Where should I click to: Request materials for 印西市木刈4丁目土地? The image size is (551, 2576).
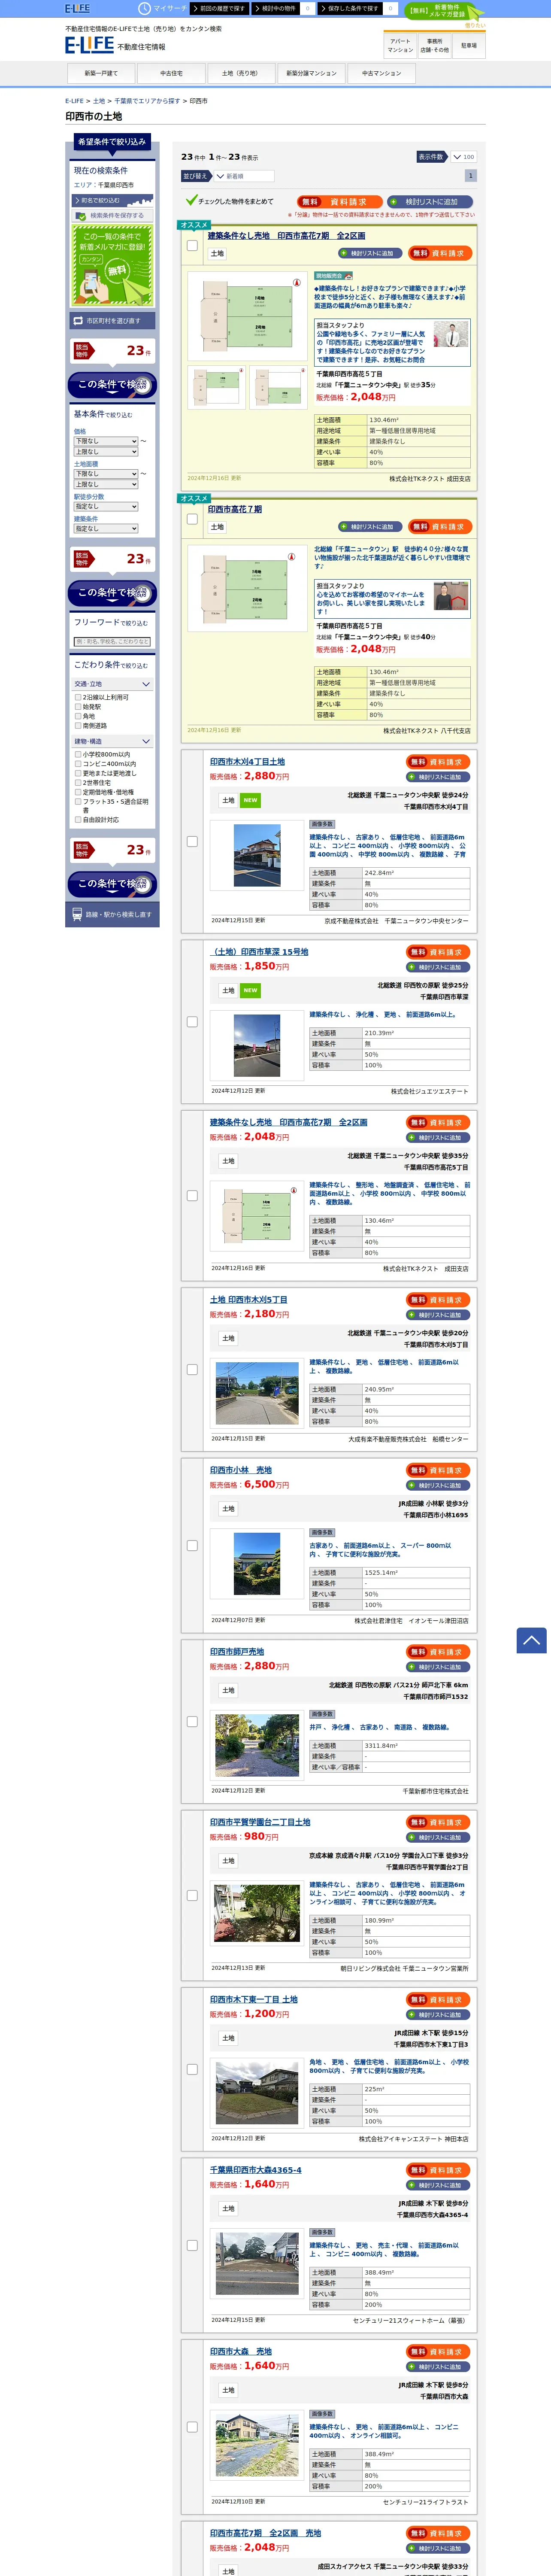pyautogui.click(x=438, y=762)
